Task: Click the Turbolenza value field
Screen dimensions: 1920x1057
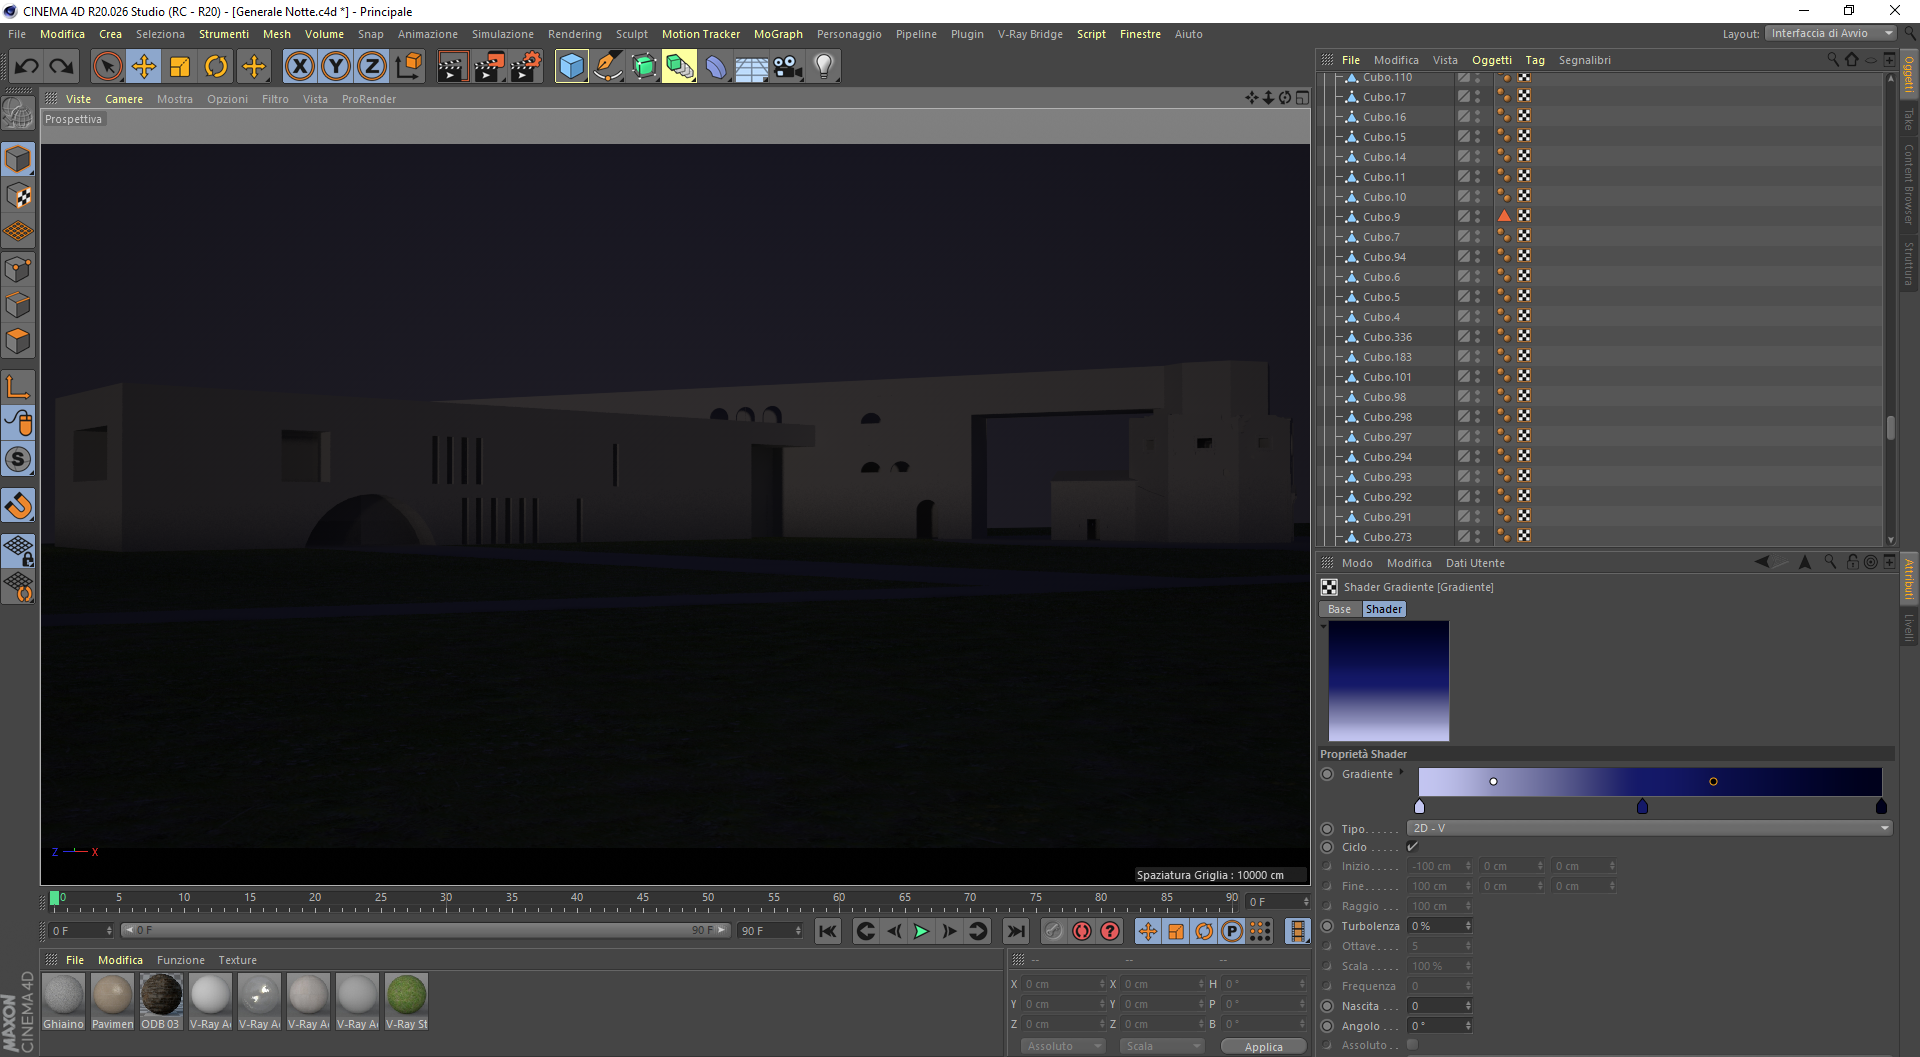Action: [x=1440, y=926]
